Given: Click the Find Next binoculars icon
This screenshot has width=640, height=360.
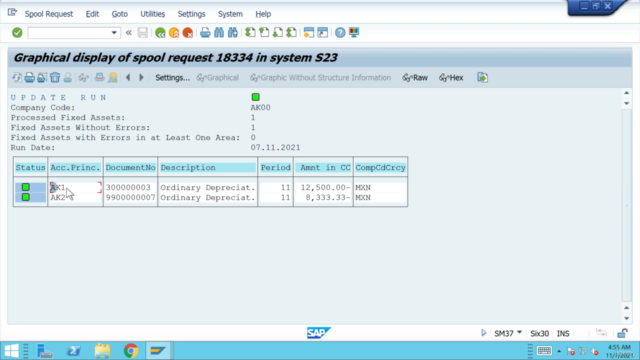Looking at the screenshot, I should [233, 33].
